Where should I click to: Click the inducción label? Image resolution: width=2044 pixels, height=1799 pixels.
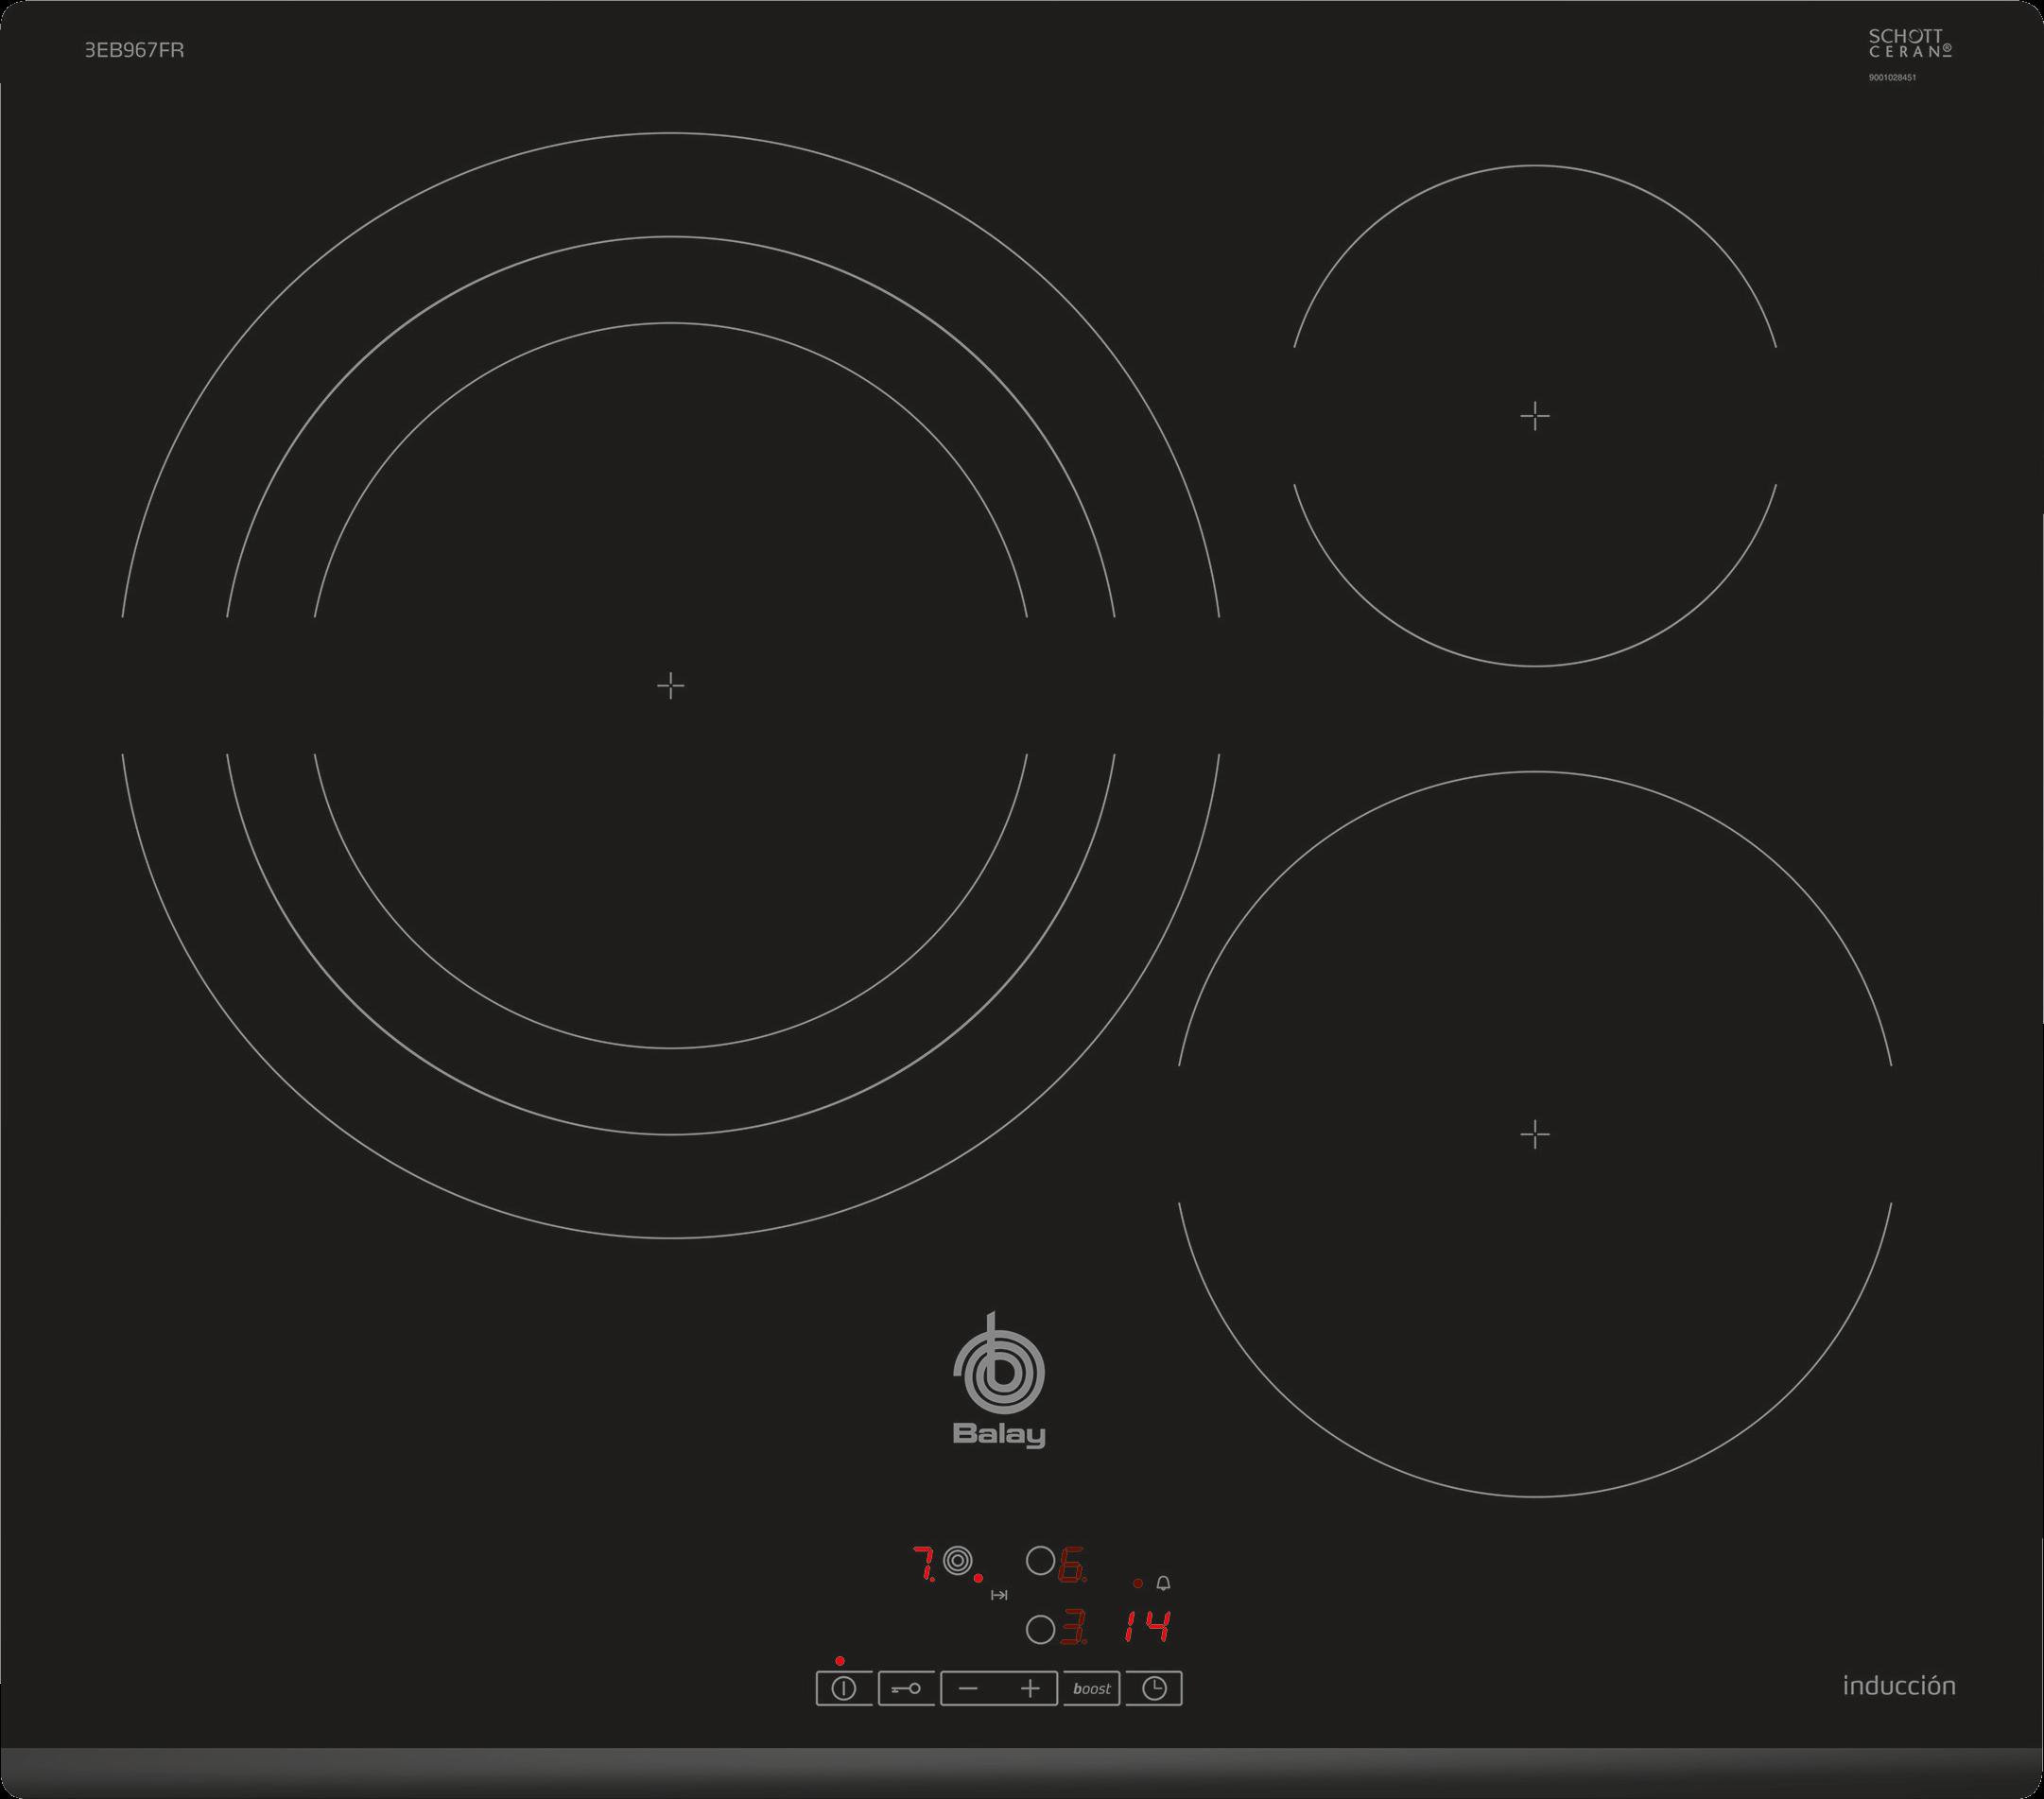[1898, 1686]
